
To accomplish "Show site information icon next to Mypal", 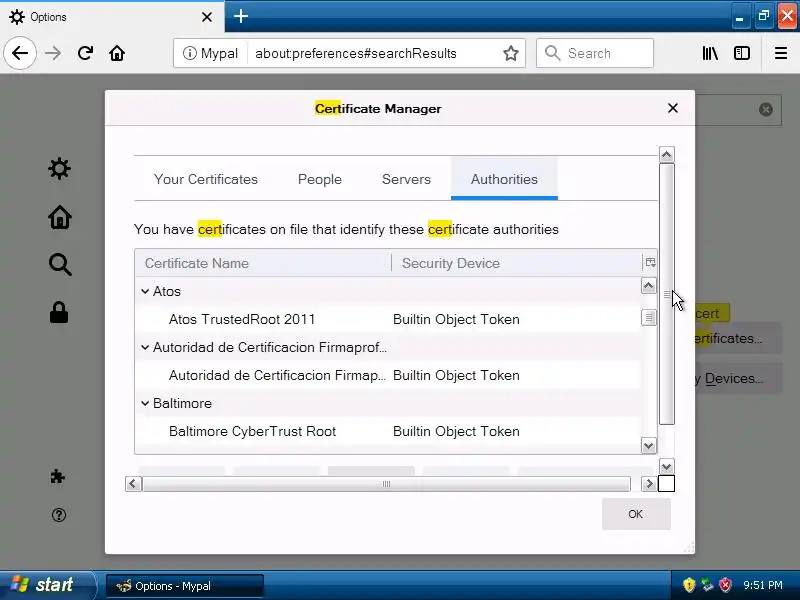I will tap(189, 53).
